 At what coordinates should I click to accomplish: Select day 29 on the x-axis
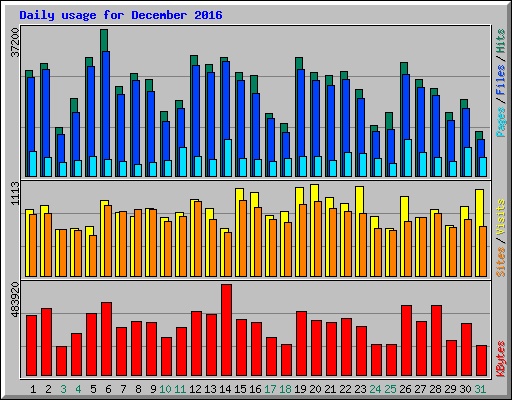pos(450,389)
